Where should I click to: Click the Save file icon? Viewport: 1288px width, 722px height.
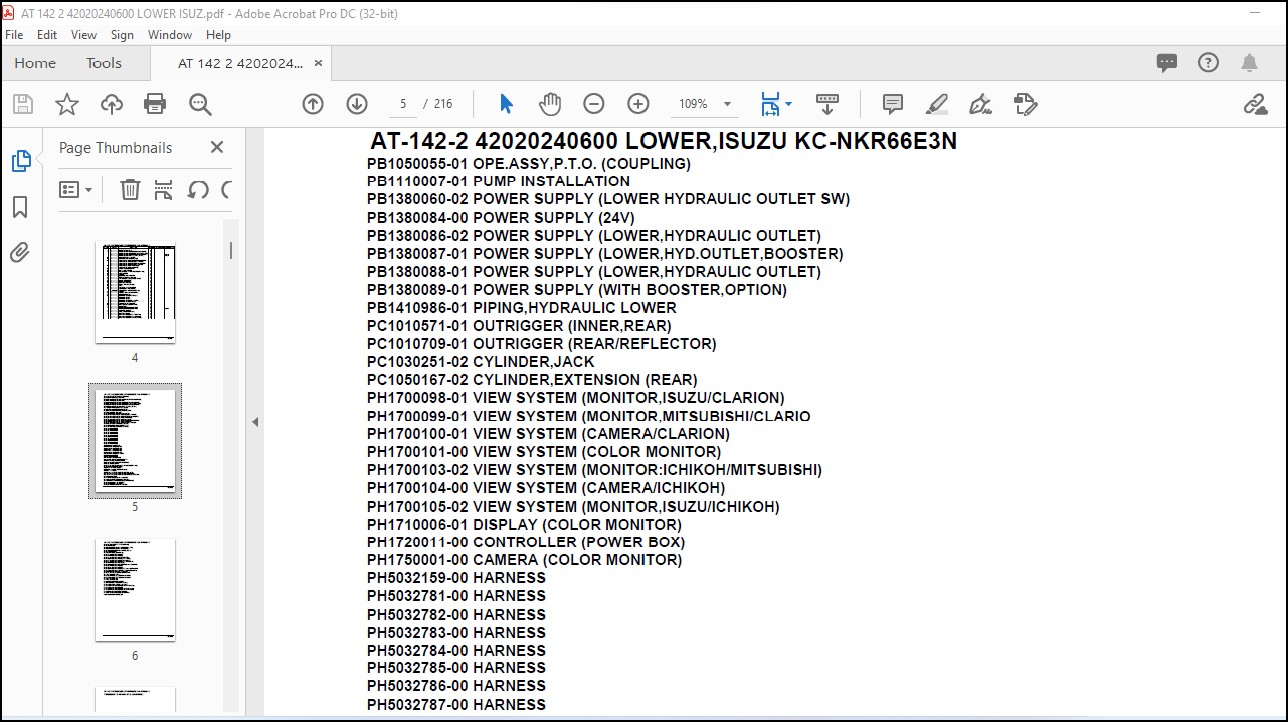point(23,104)
